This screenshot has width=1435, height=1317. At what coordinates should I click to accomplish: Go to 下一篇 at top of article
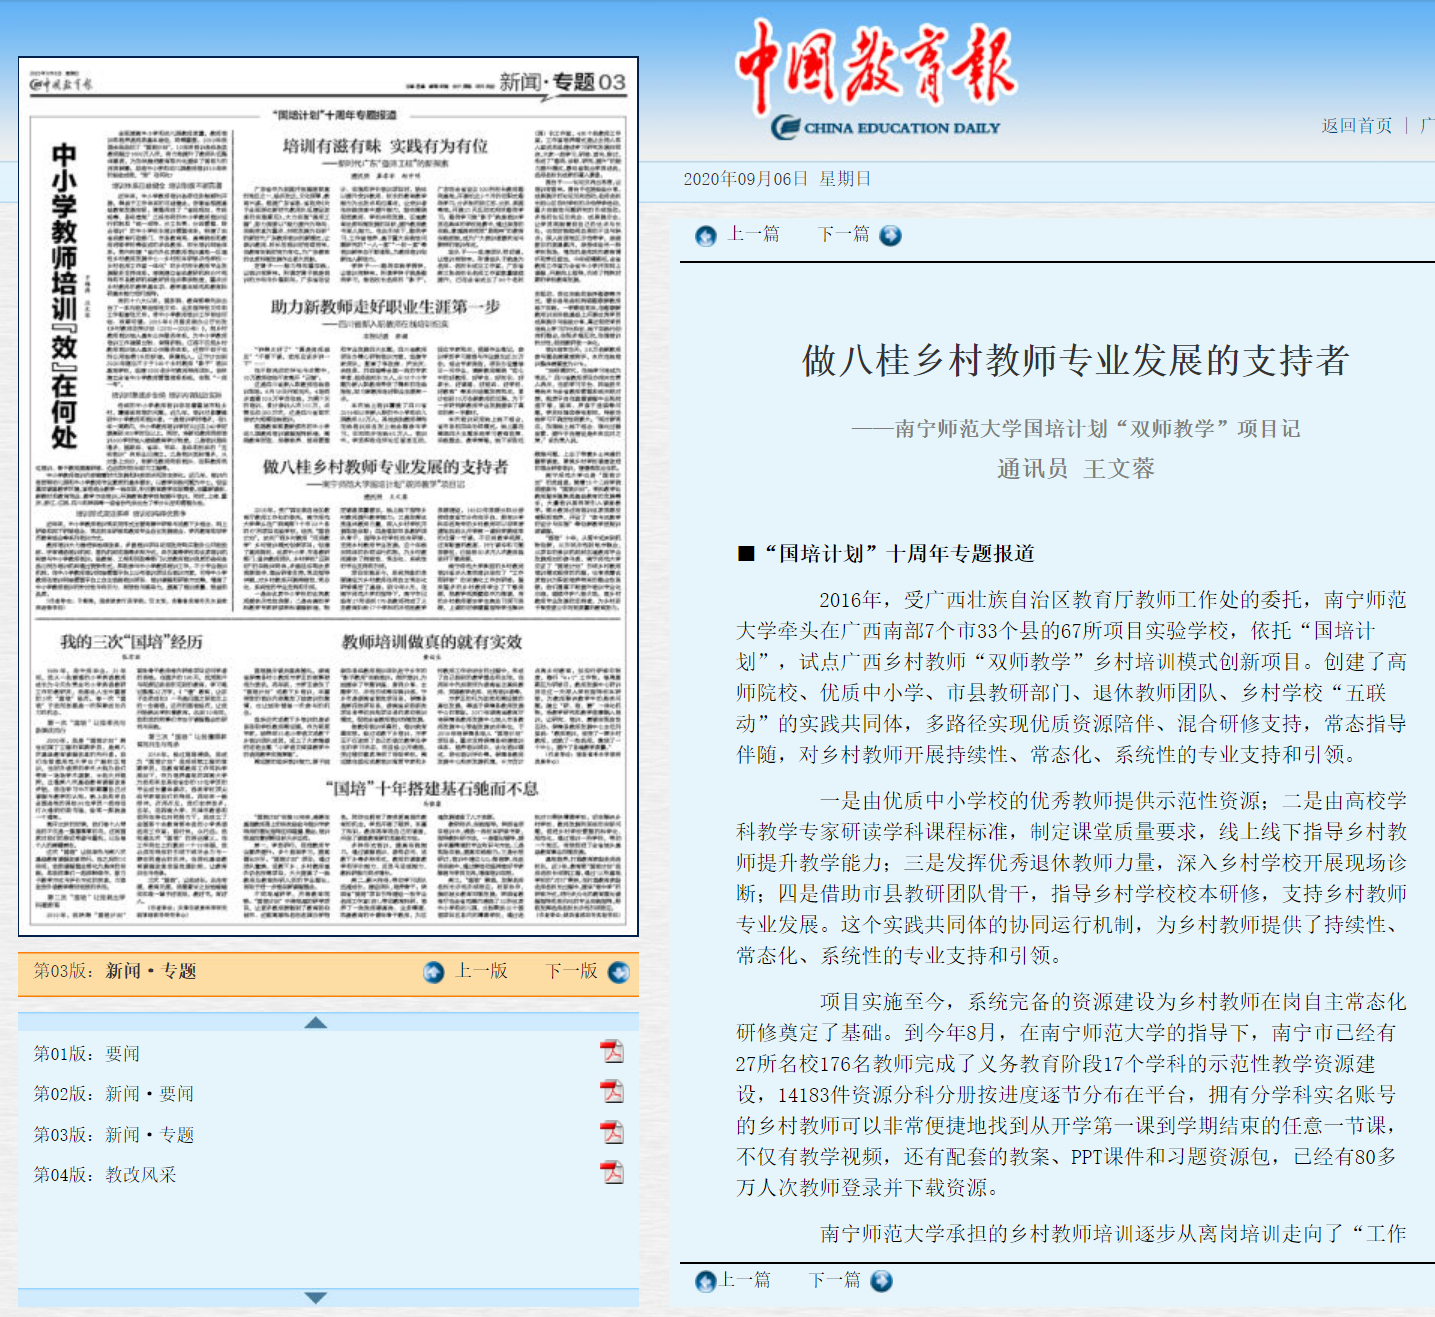tap(844, 234)
